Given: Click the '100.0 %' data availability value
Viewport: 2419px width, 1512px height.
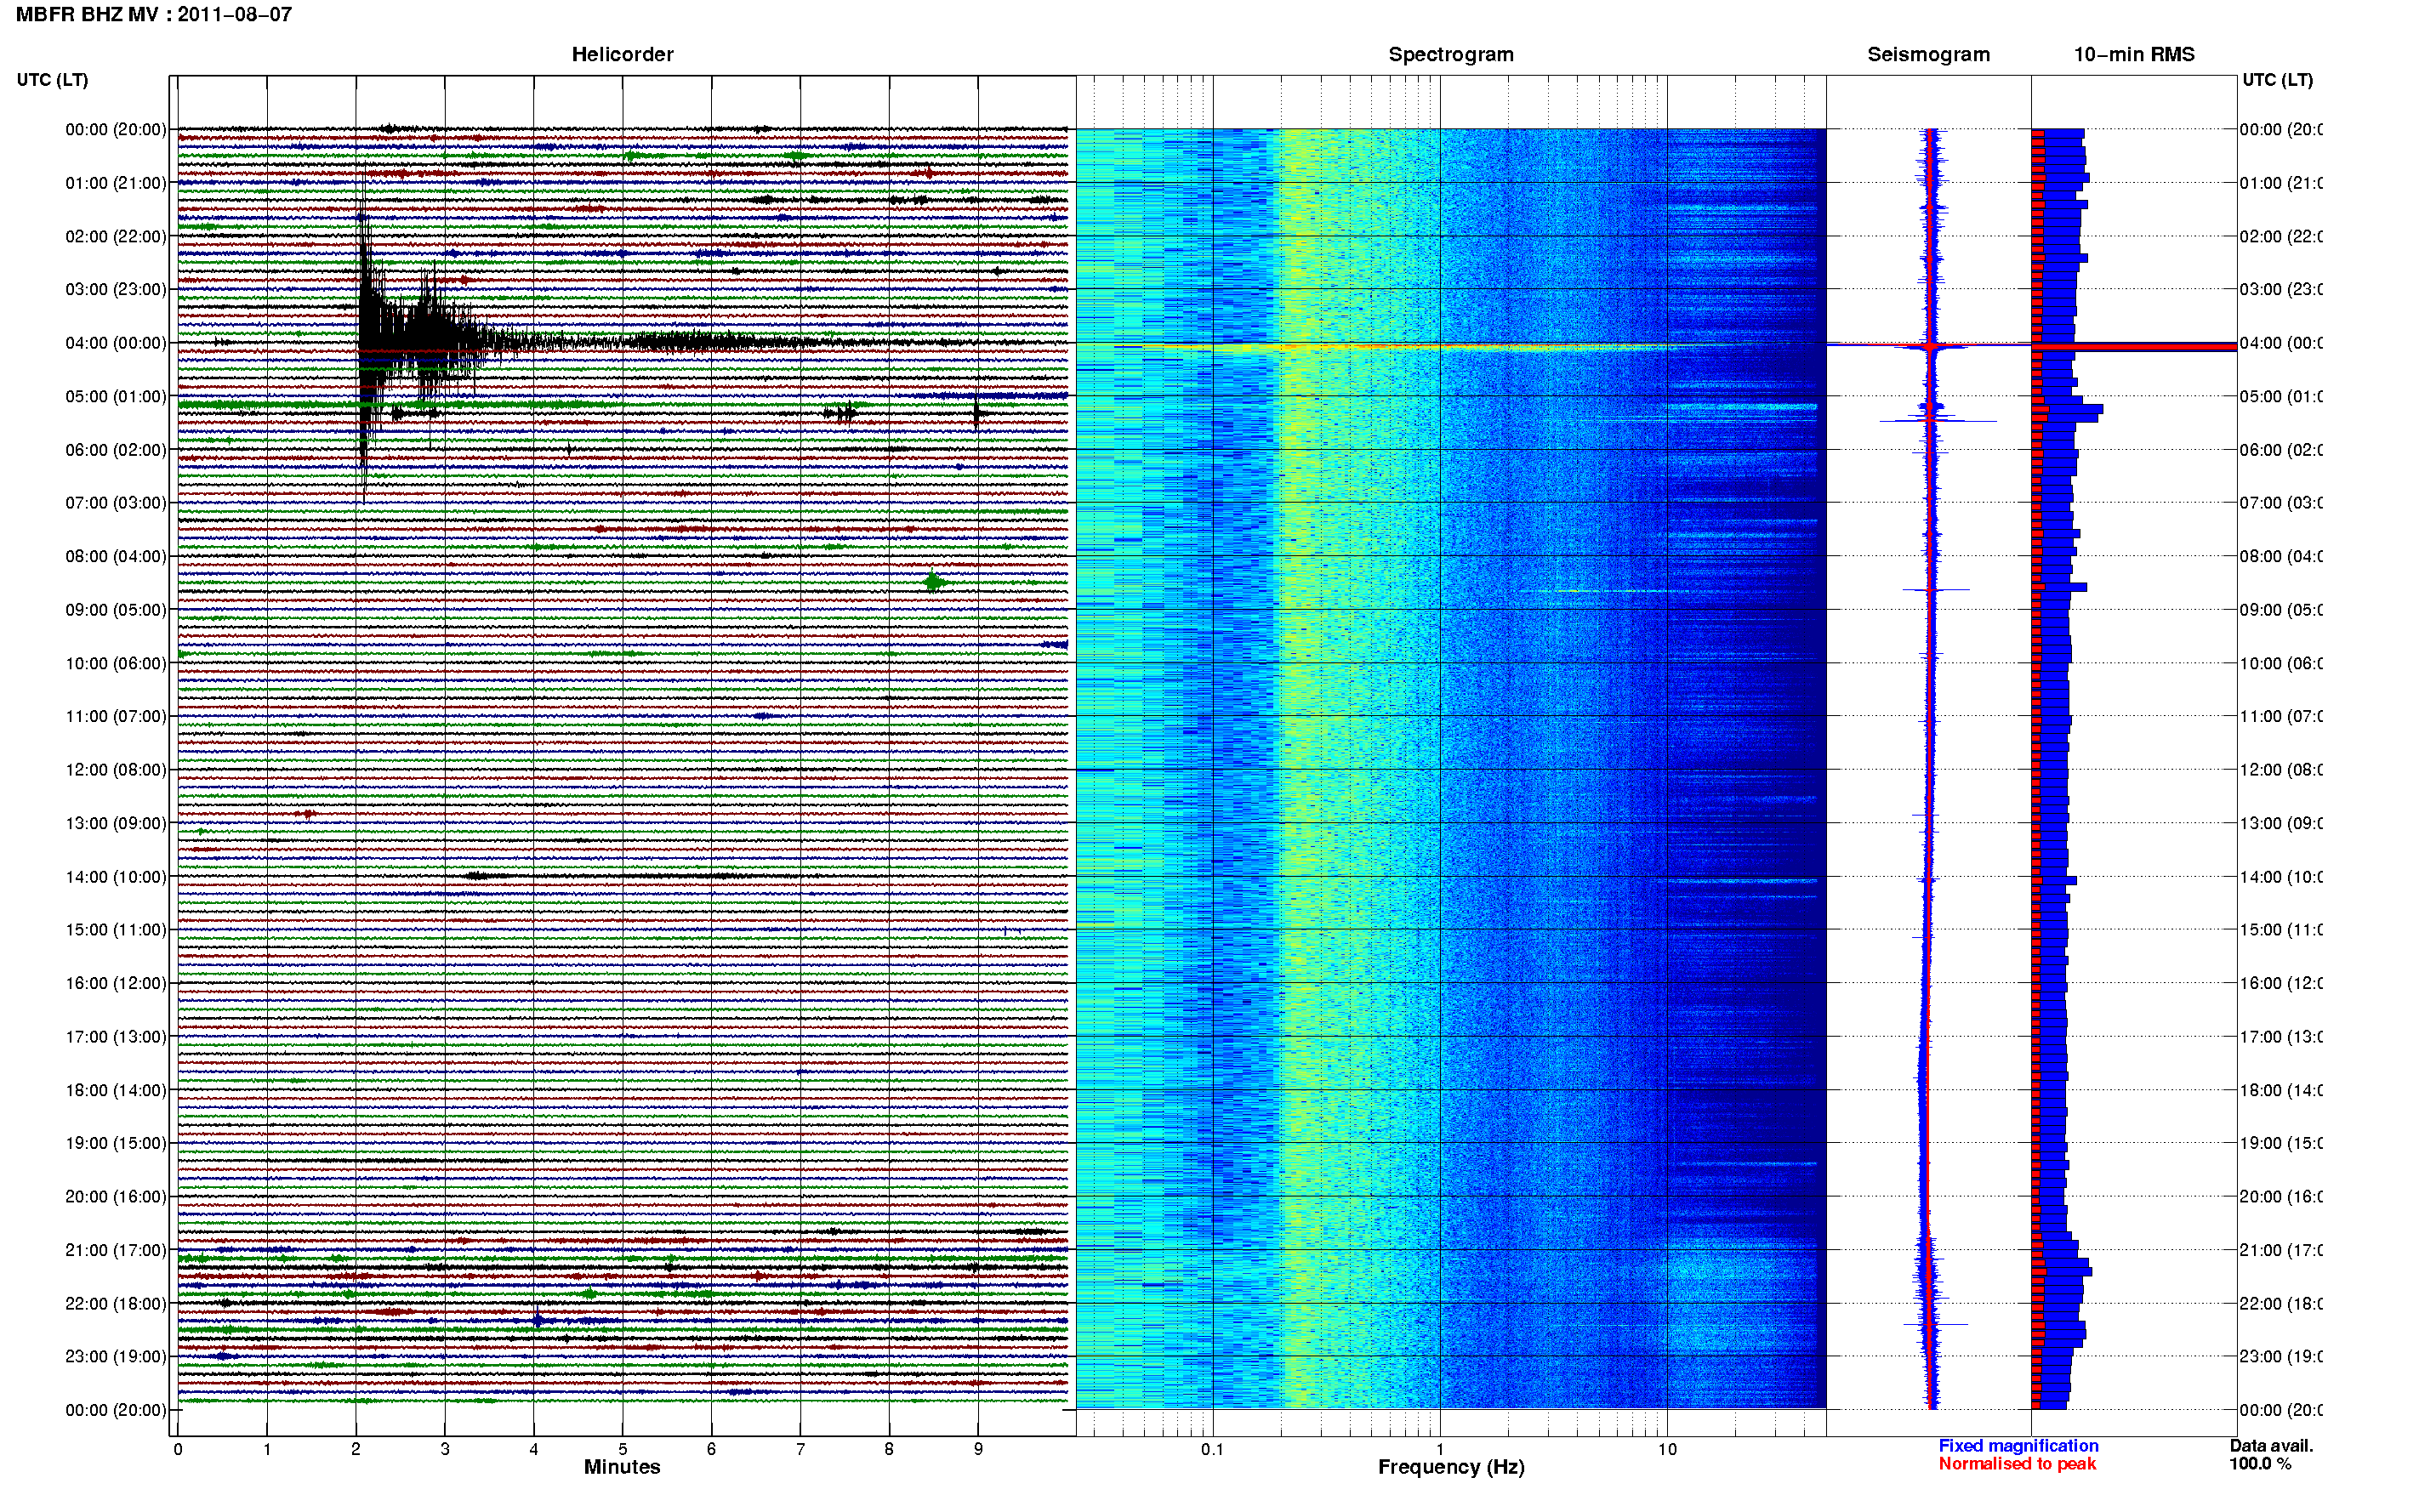Looking at the screenshot, I should [2259, 1464].
